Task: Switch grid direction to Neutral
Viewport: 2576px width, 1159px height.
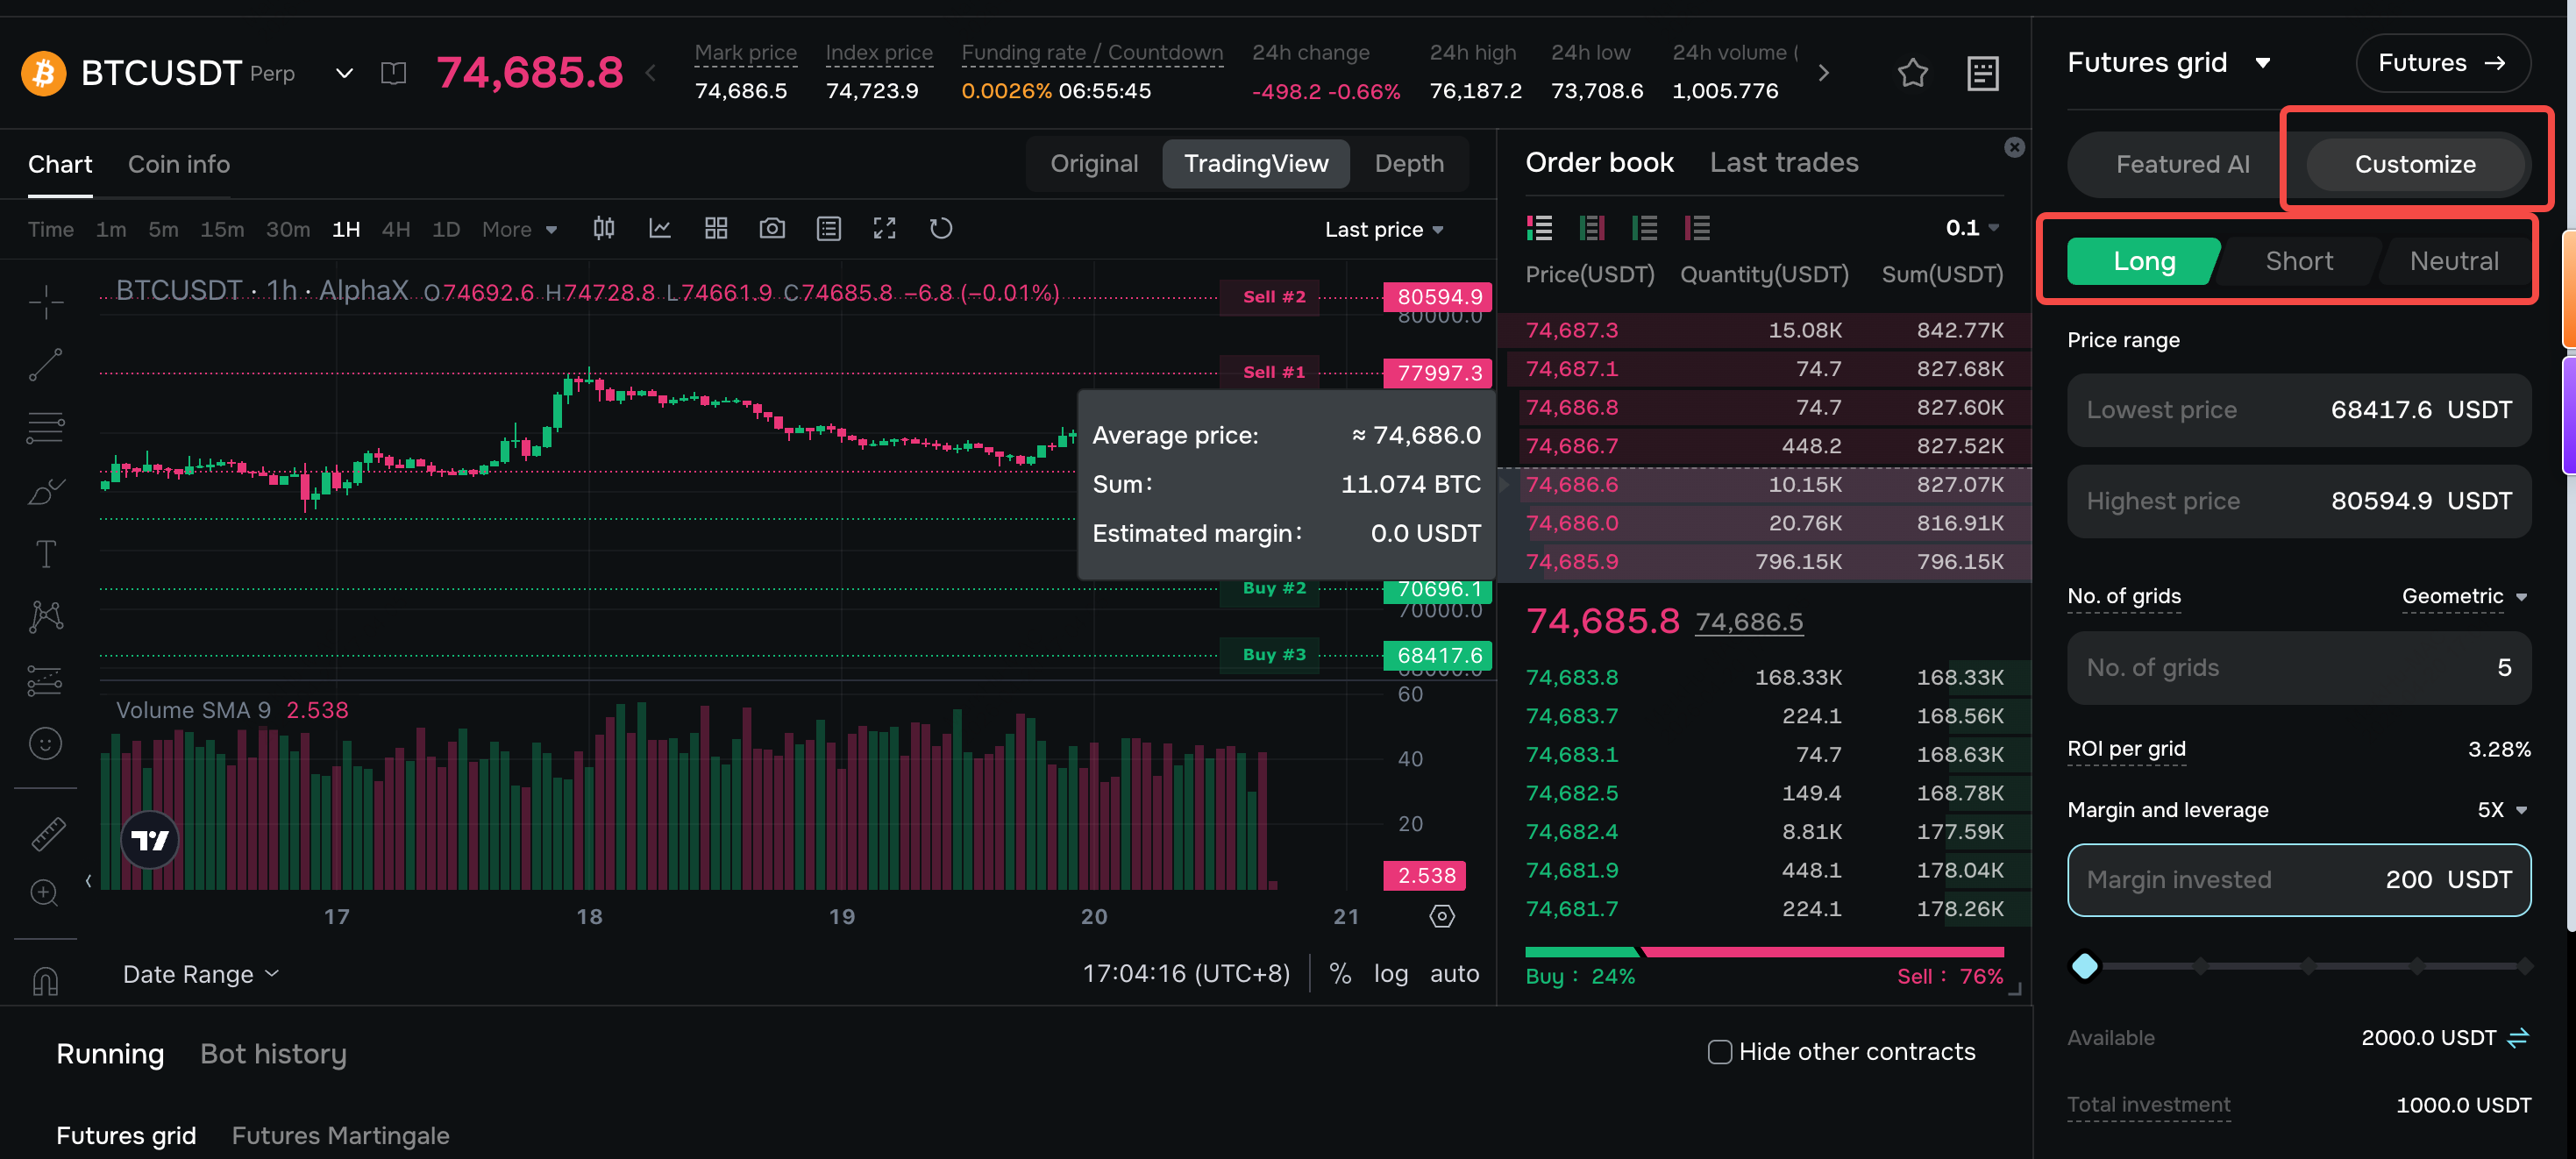Action: [x=2453, y=261]
